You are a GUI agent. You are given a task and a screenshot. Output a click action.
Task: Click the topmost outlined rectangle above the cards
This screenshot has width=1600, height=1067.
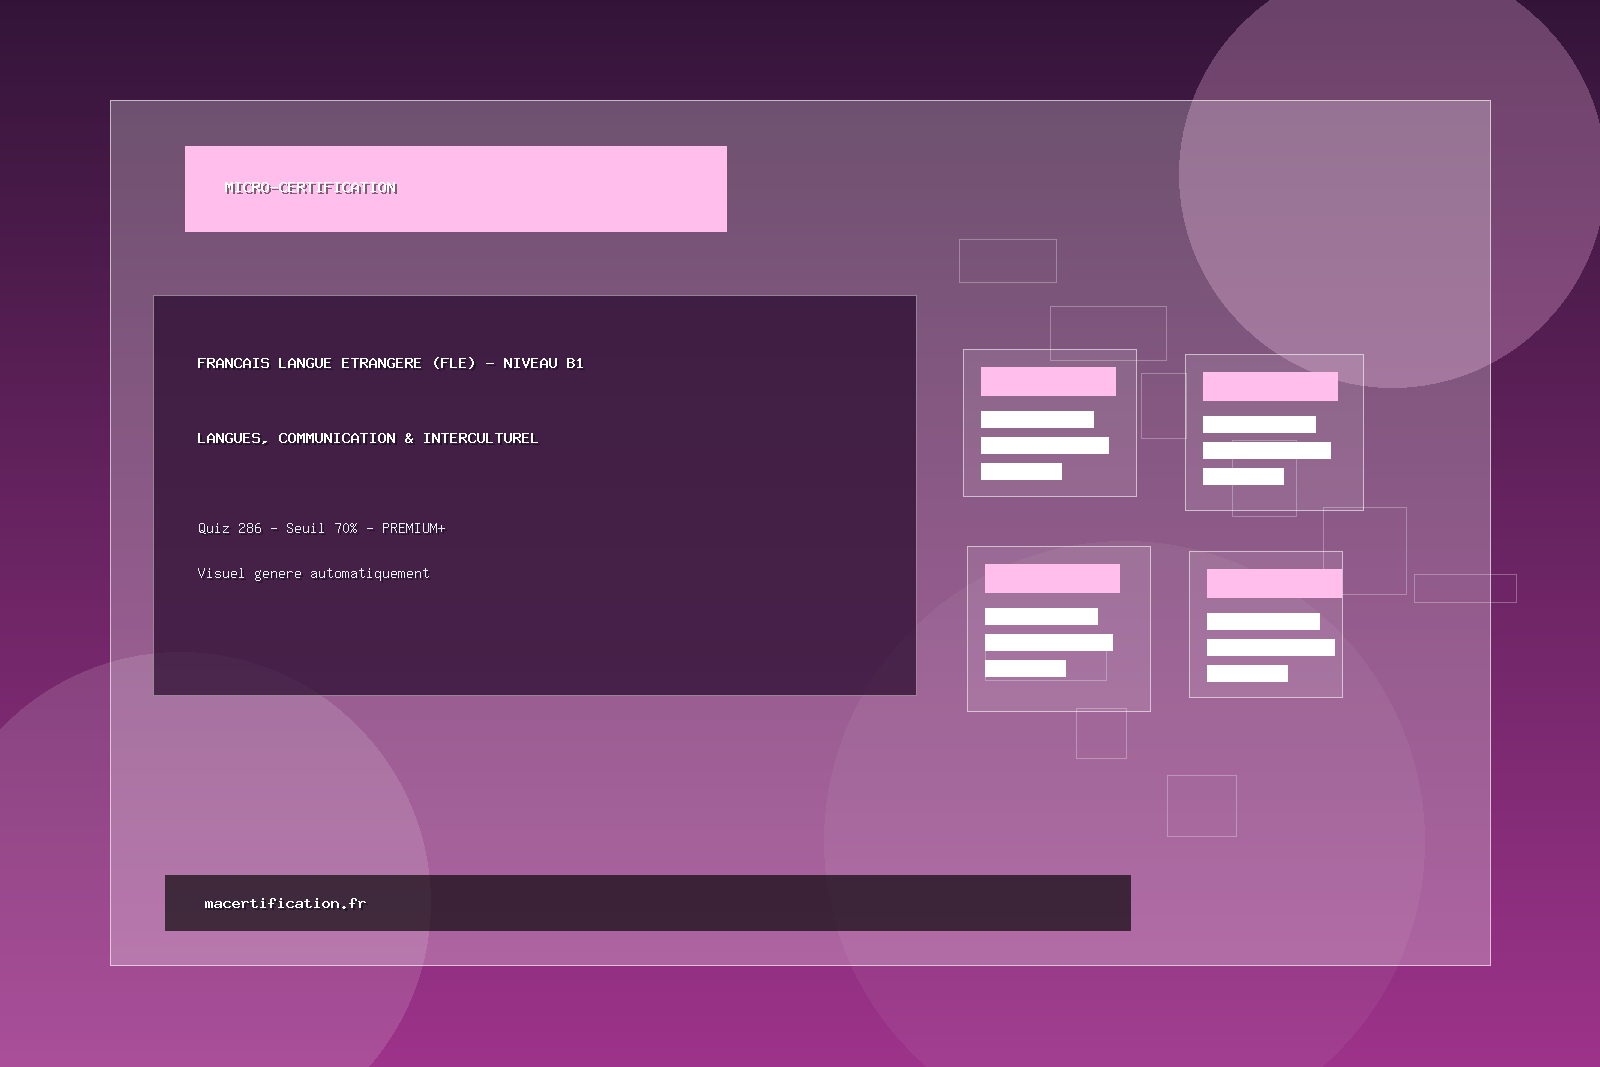point(1007,260)
